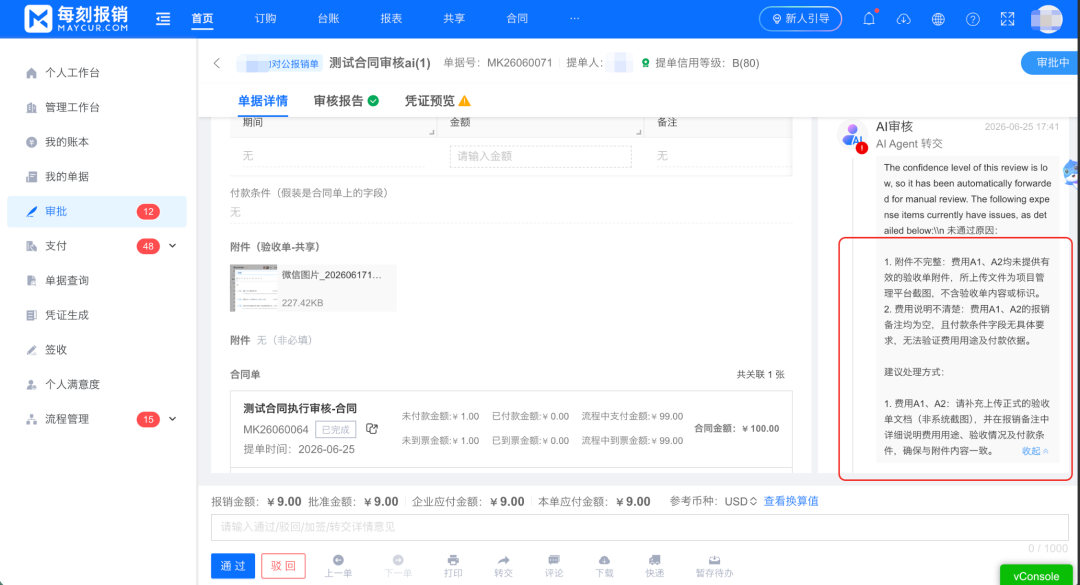Image resolution: width=1080 pixels, height=585 pixels.
Task: Click the 上一单 previous document icon
Action: pos(338,560)
